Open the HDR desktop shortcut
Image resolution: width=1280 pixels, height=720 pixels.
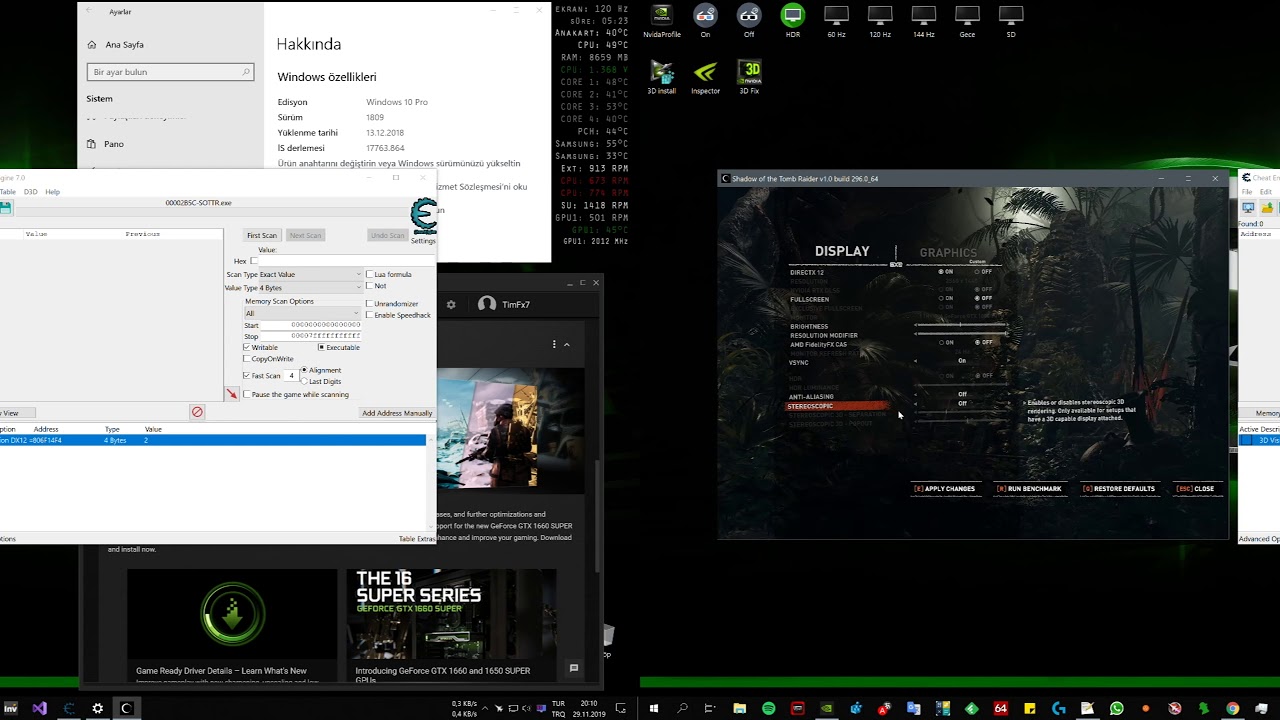tap(792, 21)
